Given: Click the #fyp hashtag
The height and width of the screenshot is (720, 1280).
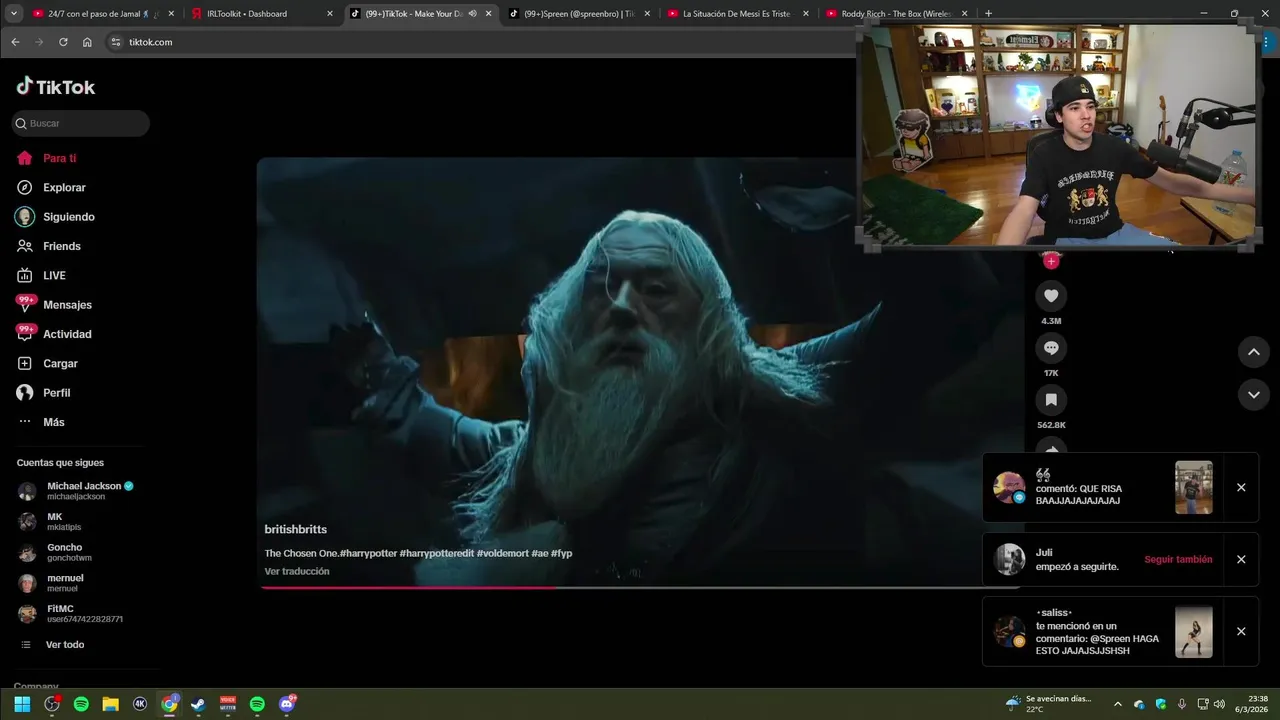Looking at the screenshot, I should pyautogui.click(x=561, y=553).
